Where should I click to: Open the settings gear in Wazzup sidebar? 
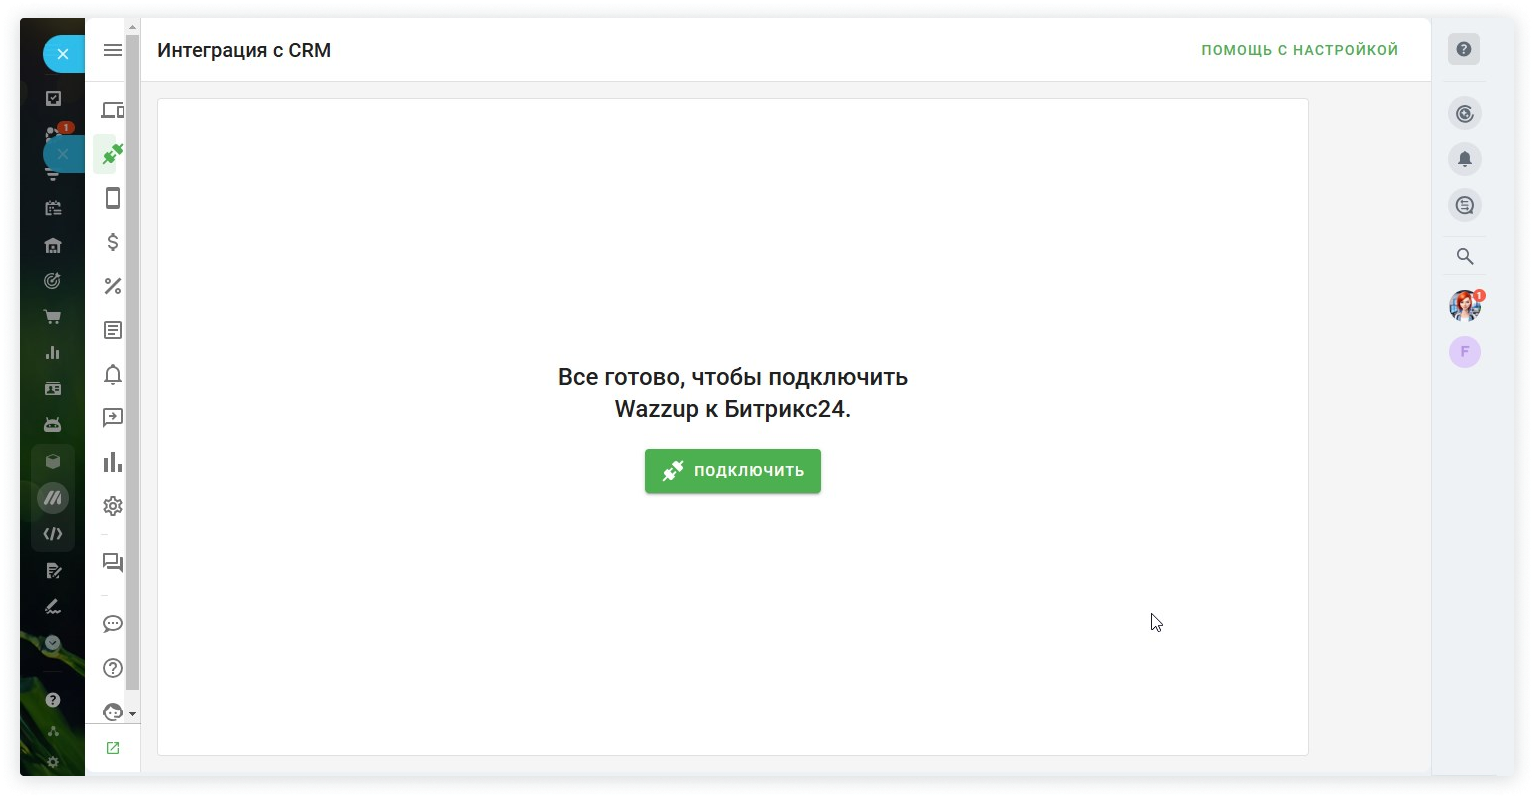click(113, 506)
